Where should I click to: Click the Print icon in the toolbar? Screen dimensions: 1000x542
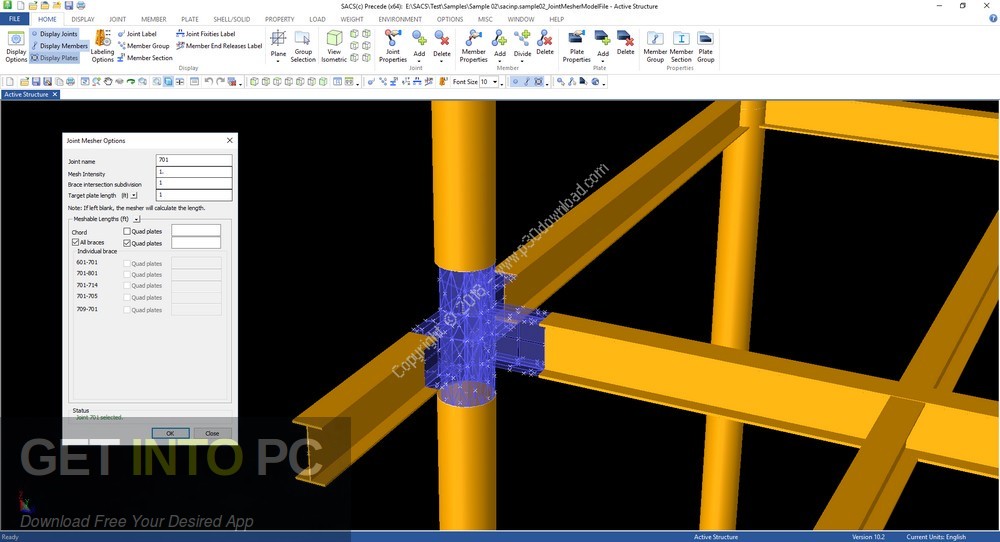coord(70,82)
